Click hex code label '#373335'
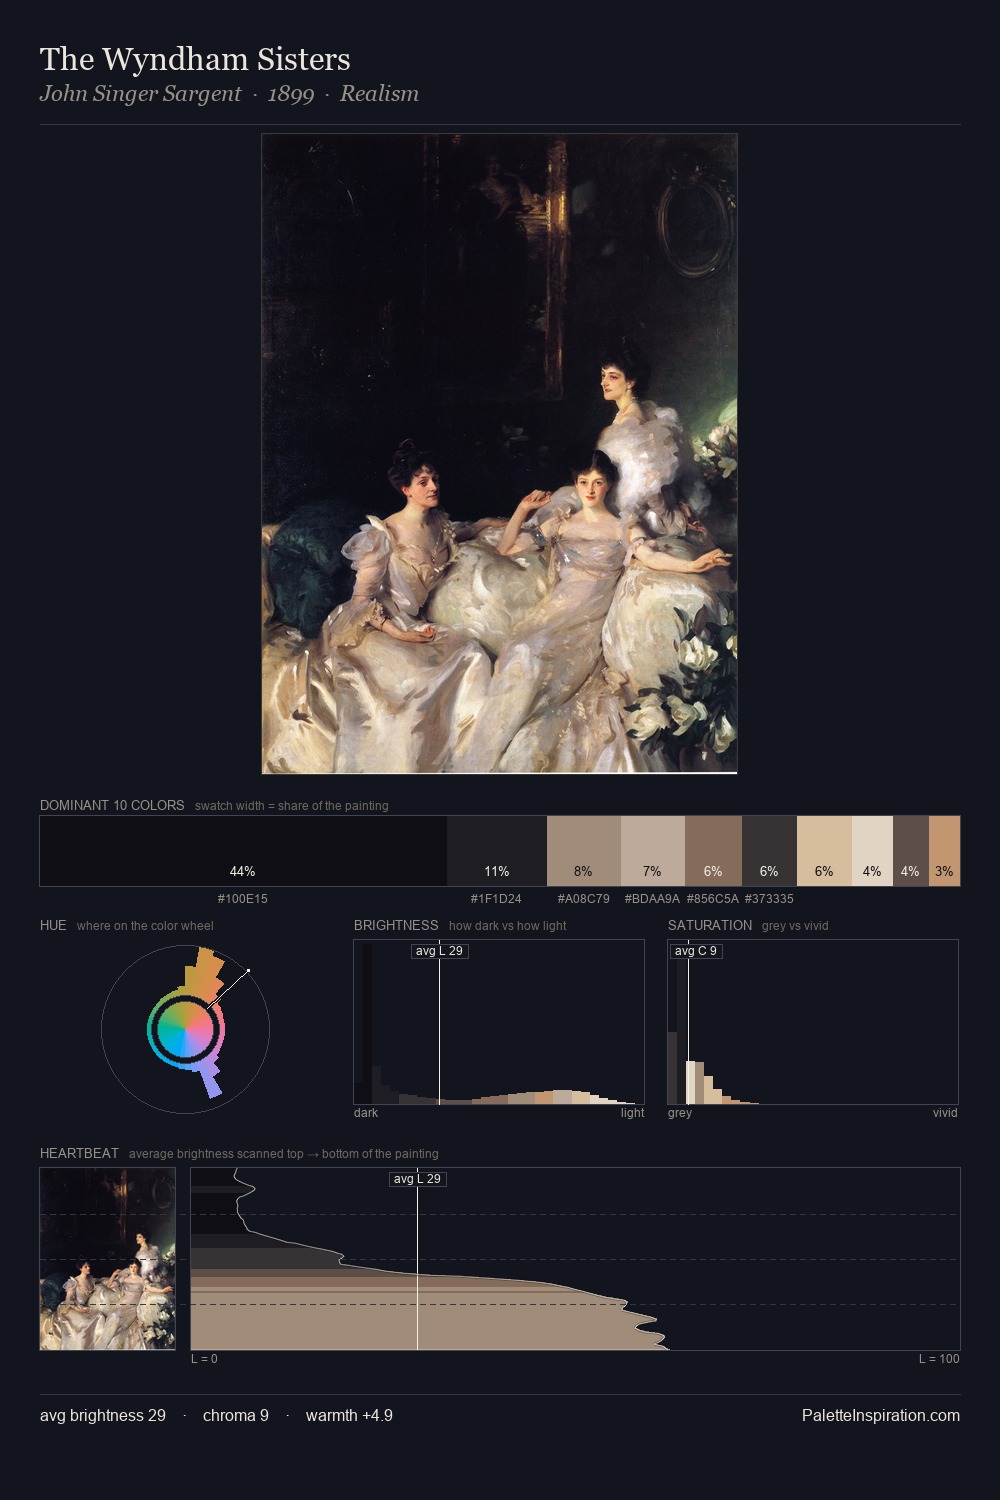 (x=769, y=898)
